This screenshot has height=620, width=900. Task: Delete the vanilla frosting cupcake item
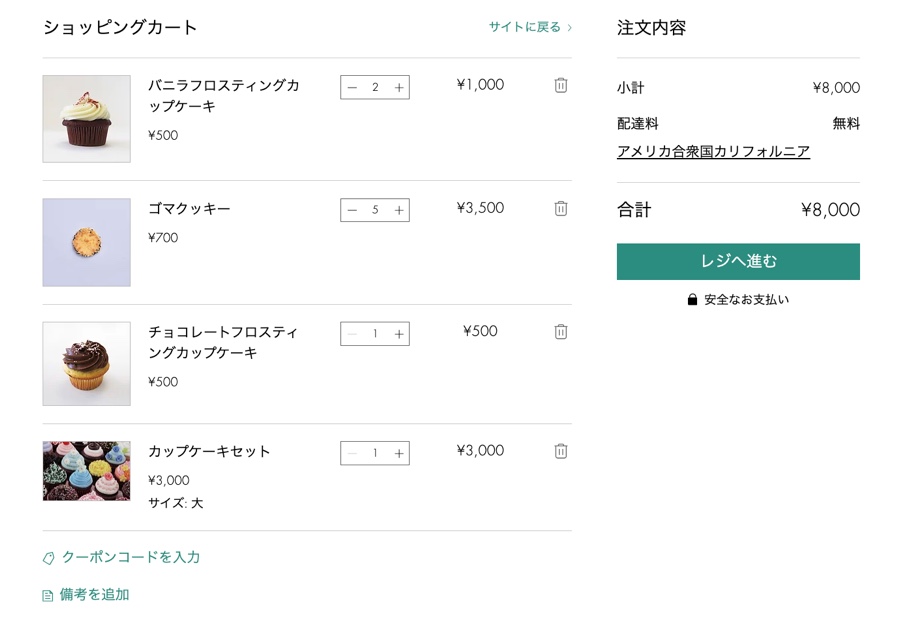561,85
